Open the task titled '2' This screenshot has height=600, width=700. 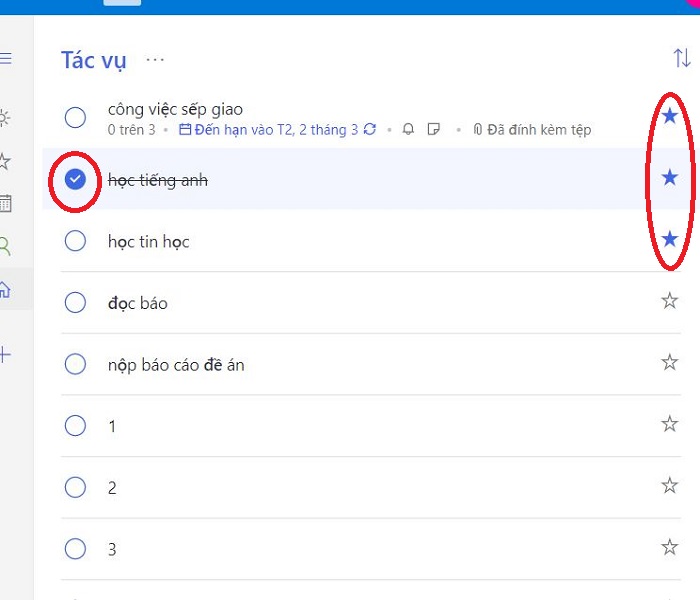pos(112,488)
